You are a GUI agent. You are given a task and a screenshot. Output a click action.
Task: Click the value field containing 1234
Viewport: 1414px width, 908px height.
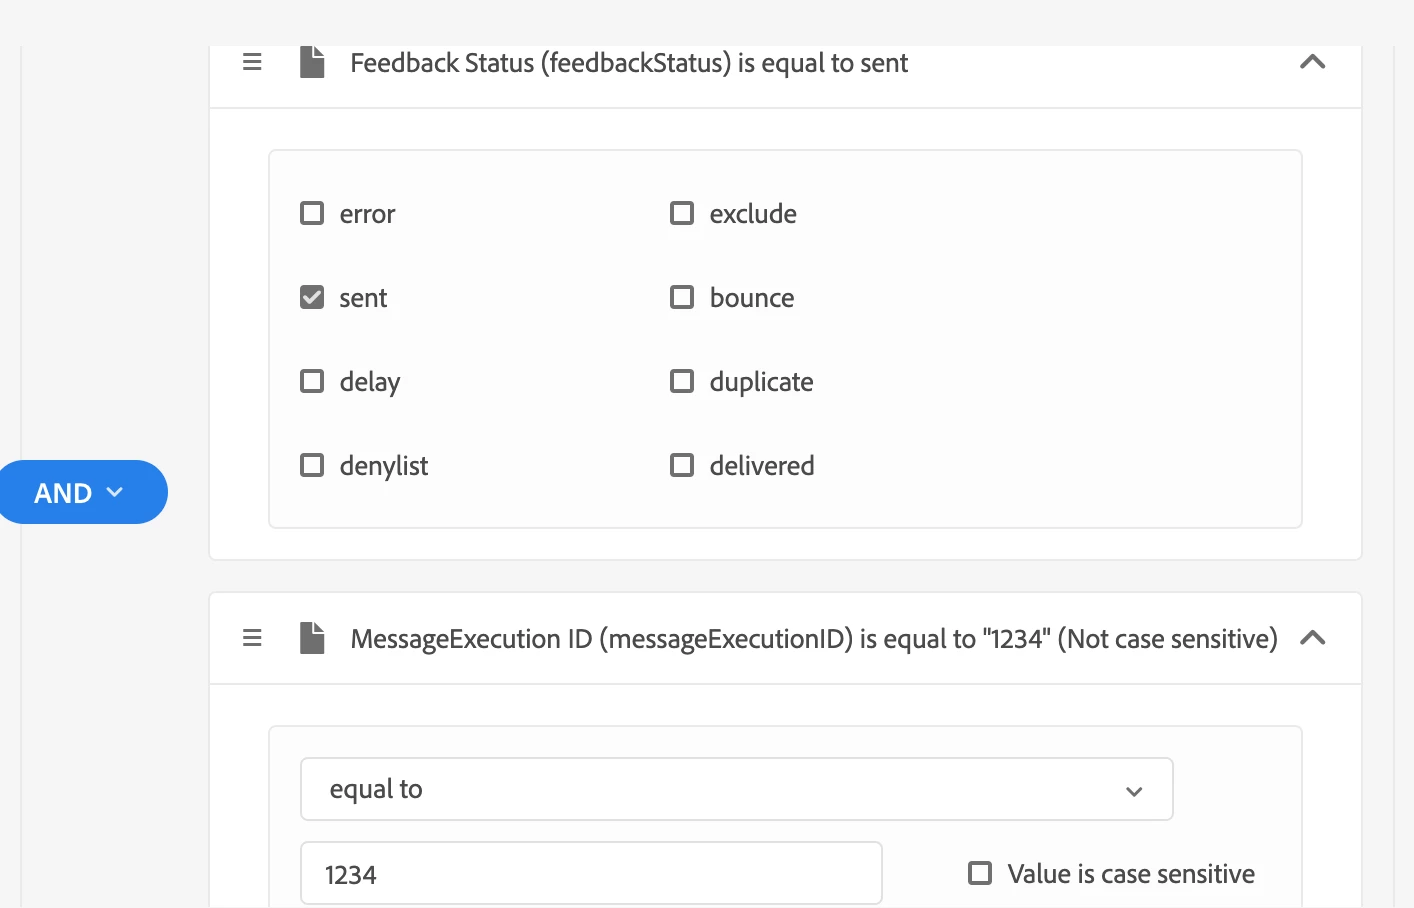(x=590, y=874)
